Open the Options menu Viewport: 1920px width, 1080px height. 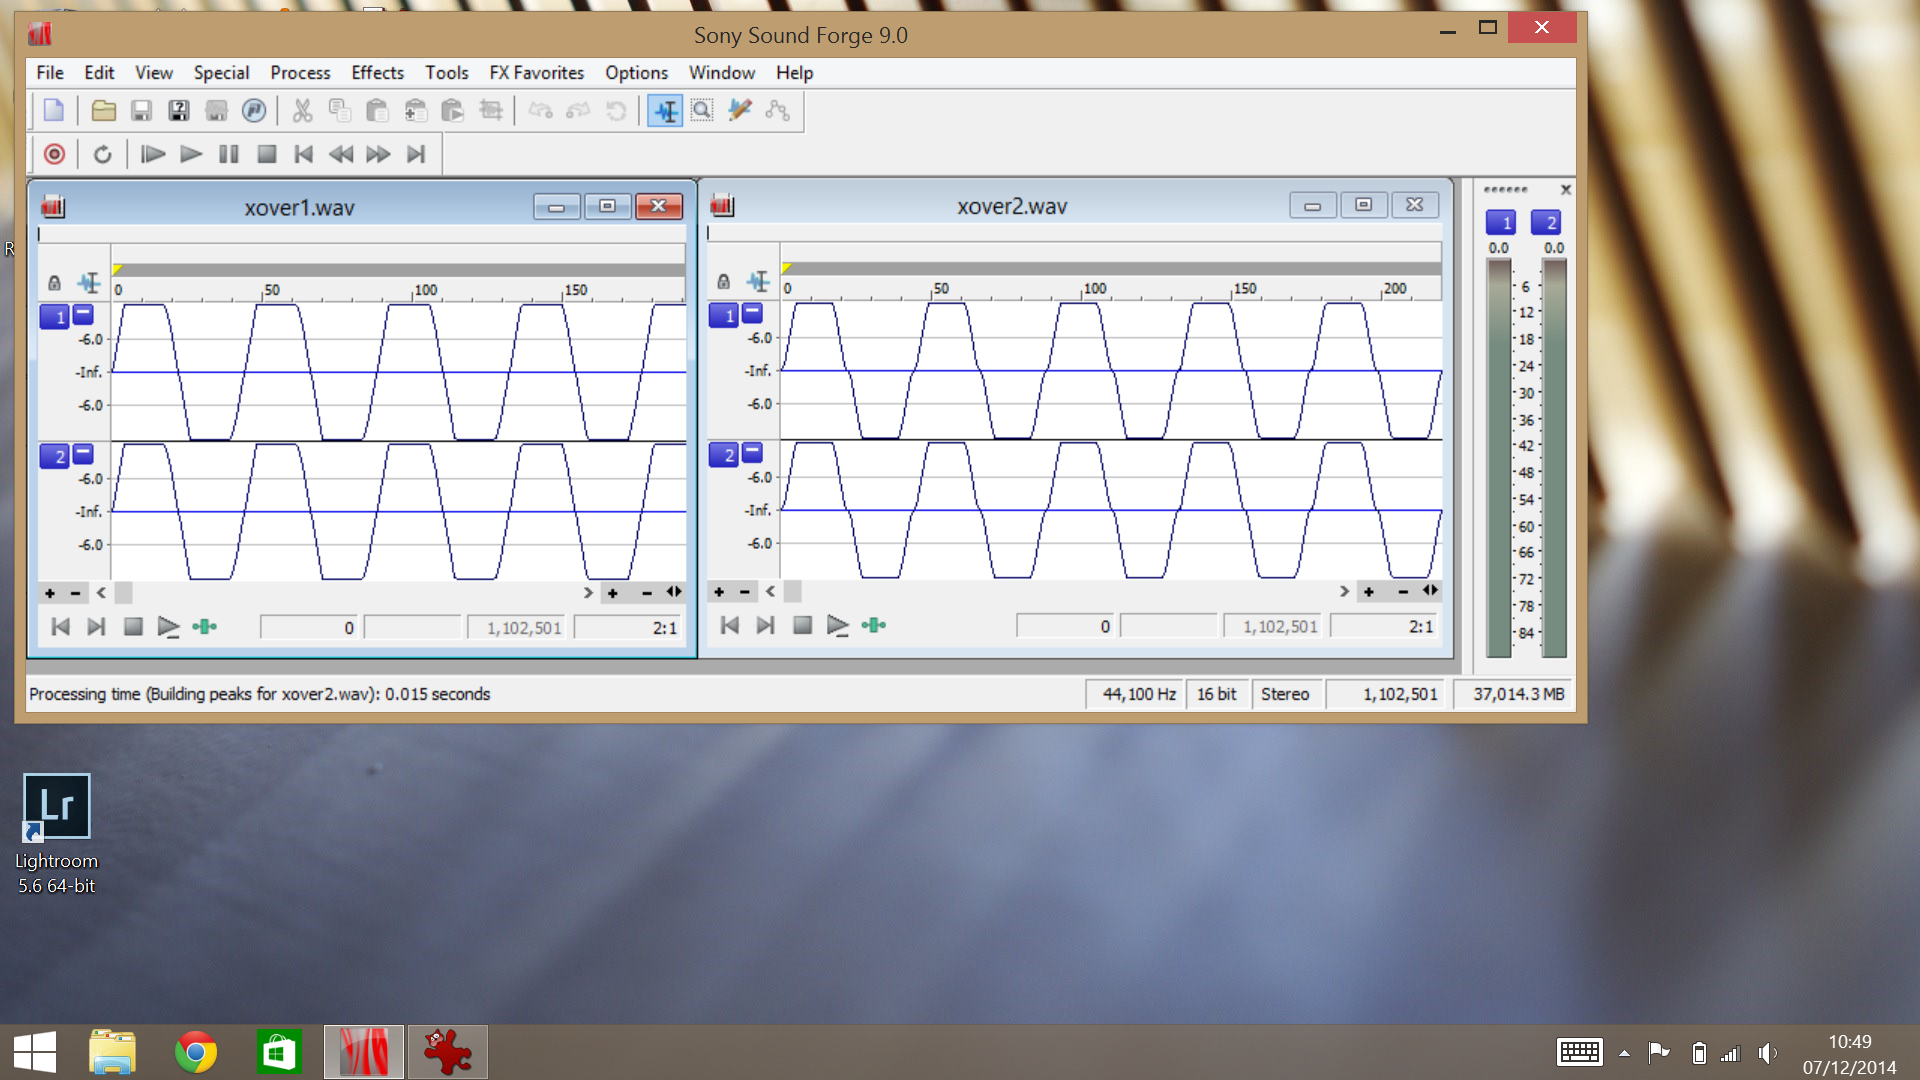(636, 73)
